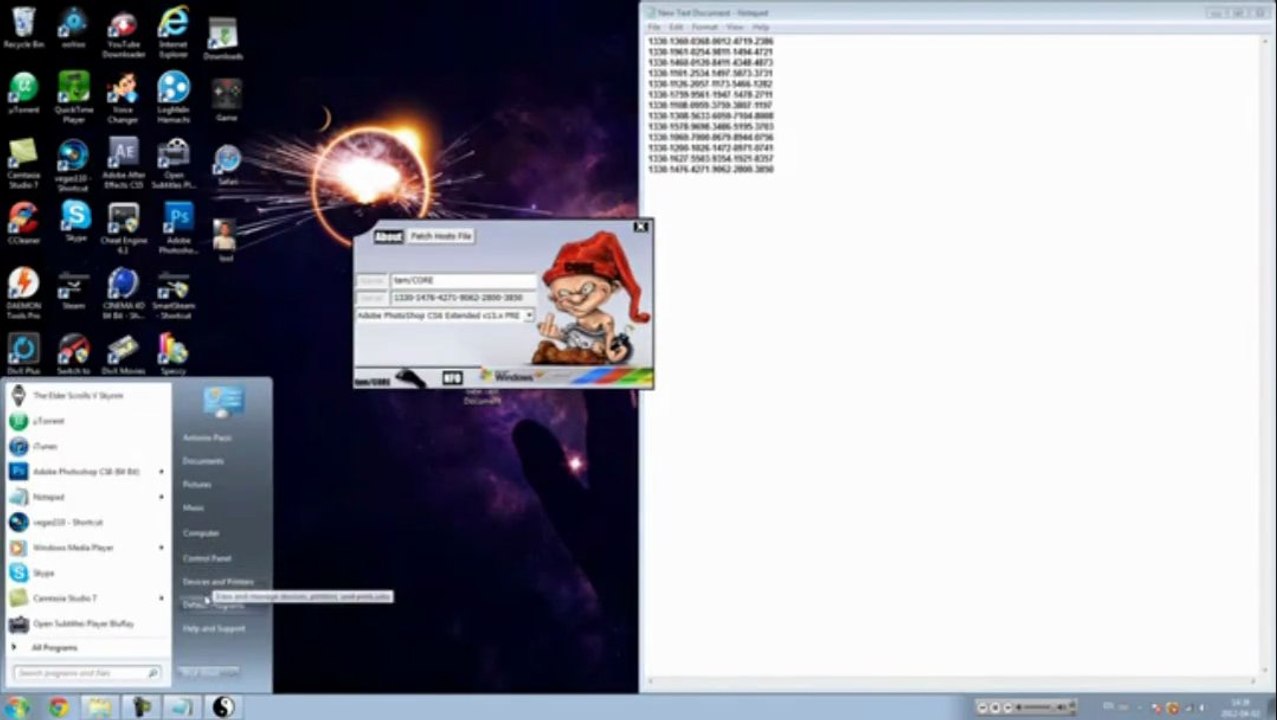Select the LogMeIn Hamachi desktop icon
Viewport: 1277px width, 720px height.
click(x=173, y=97)
